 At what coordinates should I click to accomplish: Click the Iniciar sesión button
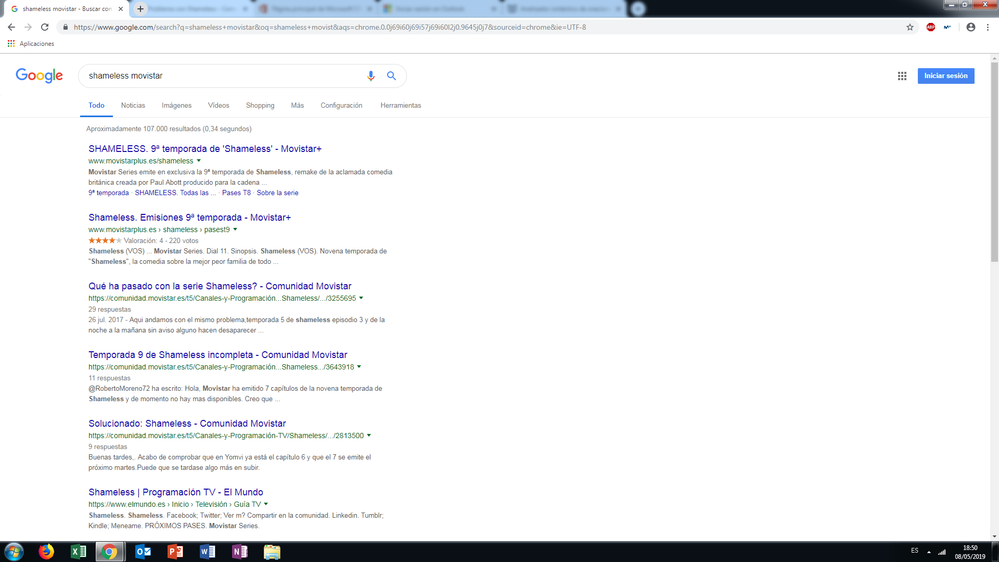945,76
